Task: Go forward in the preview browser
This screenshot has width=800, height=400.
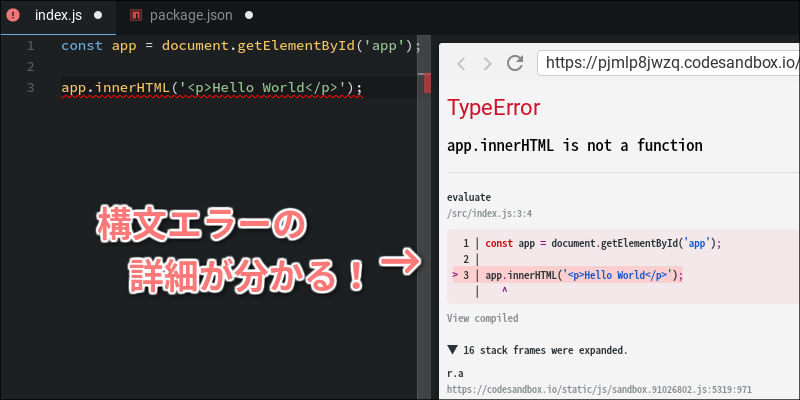Action: pos(487,64)
